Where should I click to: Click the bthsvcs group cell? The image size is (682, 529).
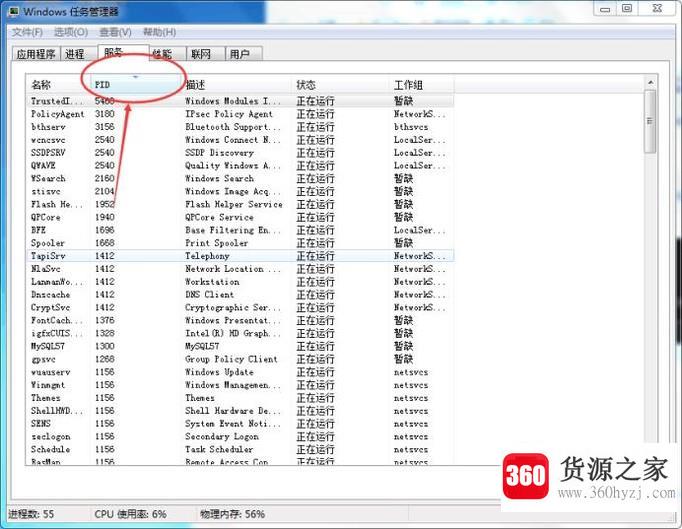coord(411,127)
